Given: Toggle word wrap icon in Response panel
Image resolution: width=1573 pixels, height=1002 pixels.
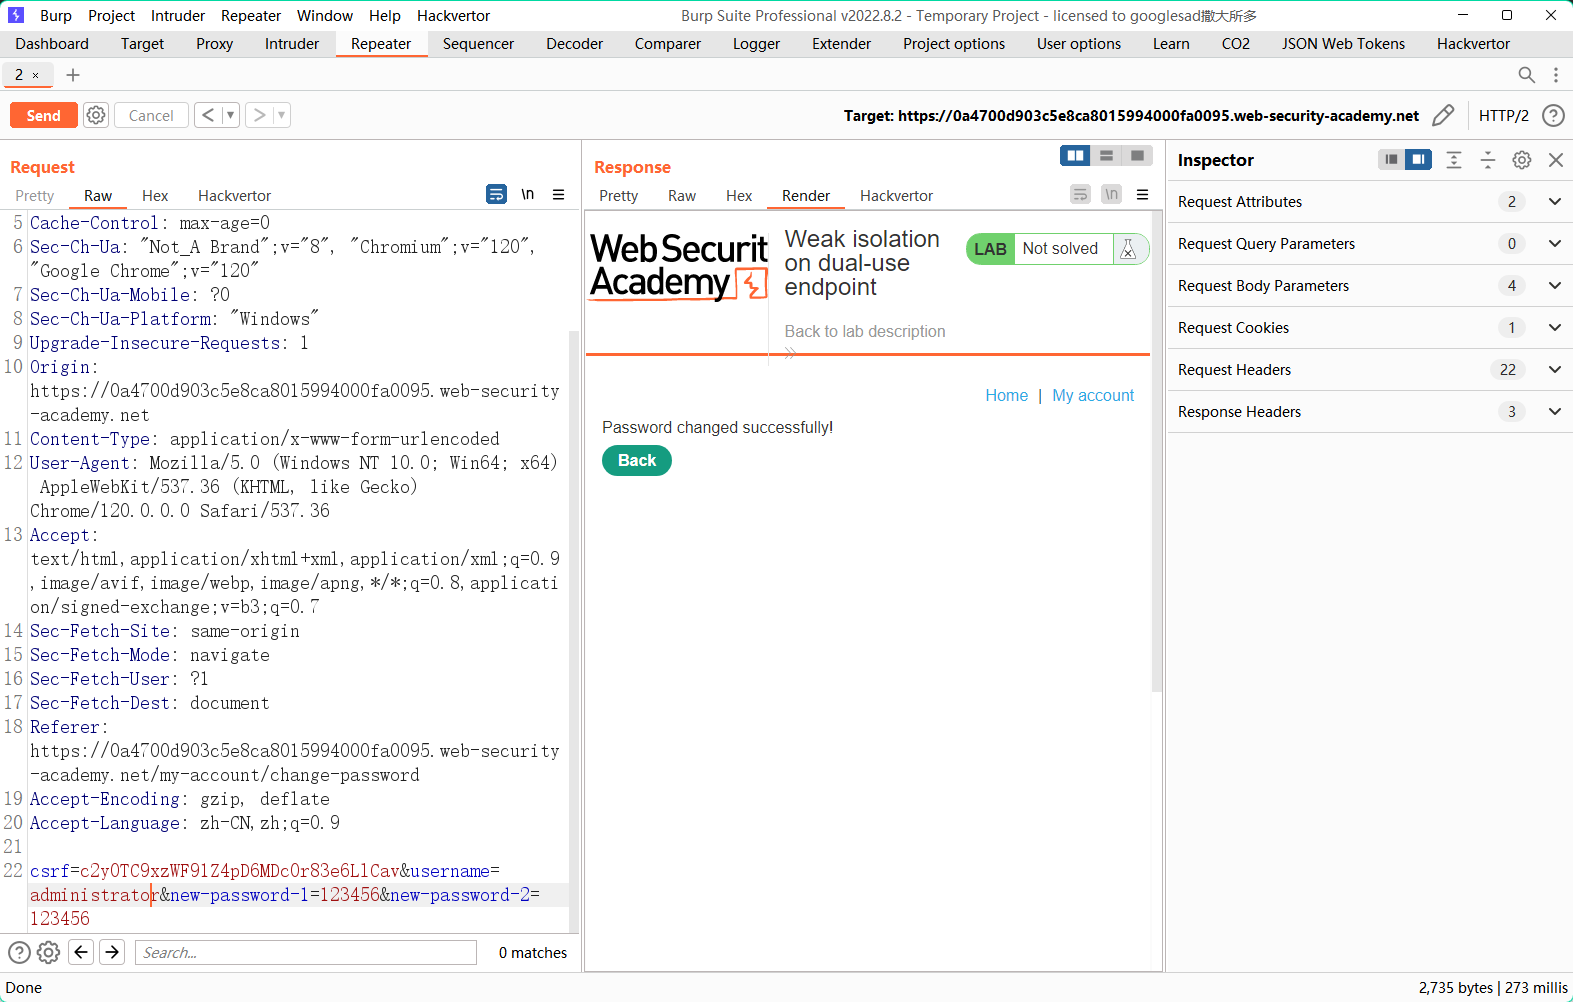Looking at the screenshot, I should coord(1080,194).
